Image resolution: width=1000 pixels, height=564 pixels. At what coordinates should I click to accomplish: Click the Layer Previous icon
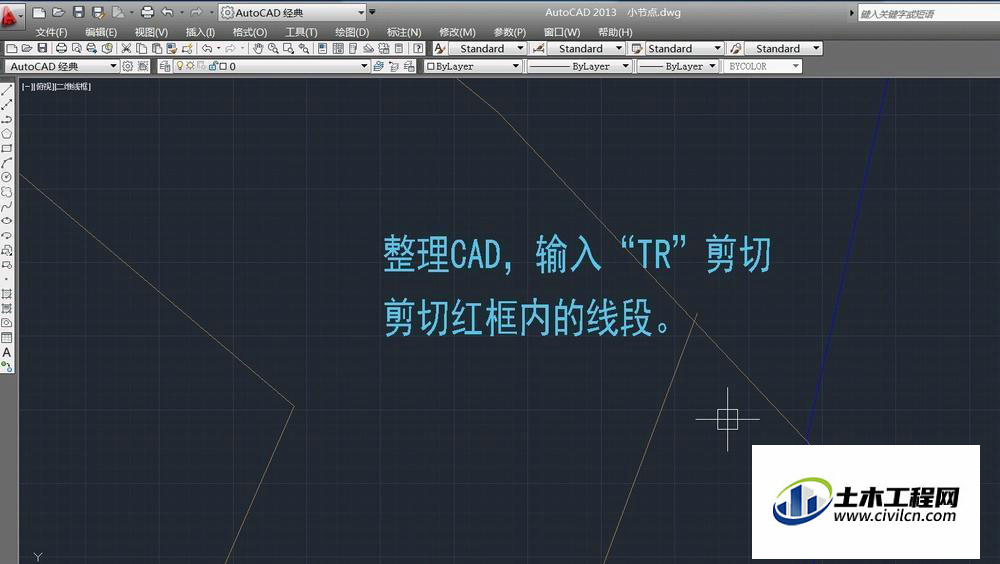click(393, 66)
